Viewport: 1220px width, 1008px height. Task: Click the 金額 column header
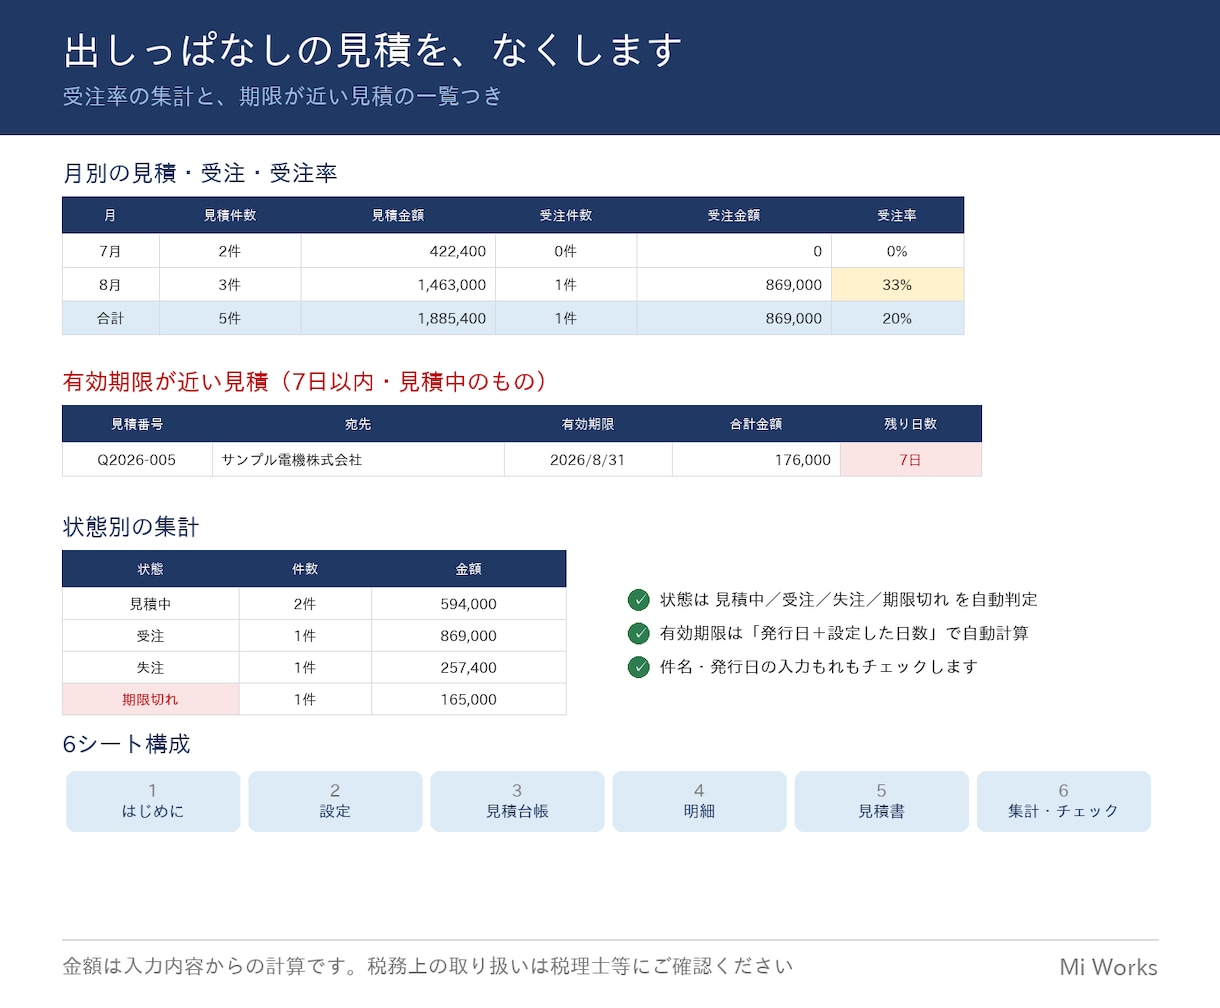click(x=469, y=569)
